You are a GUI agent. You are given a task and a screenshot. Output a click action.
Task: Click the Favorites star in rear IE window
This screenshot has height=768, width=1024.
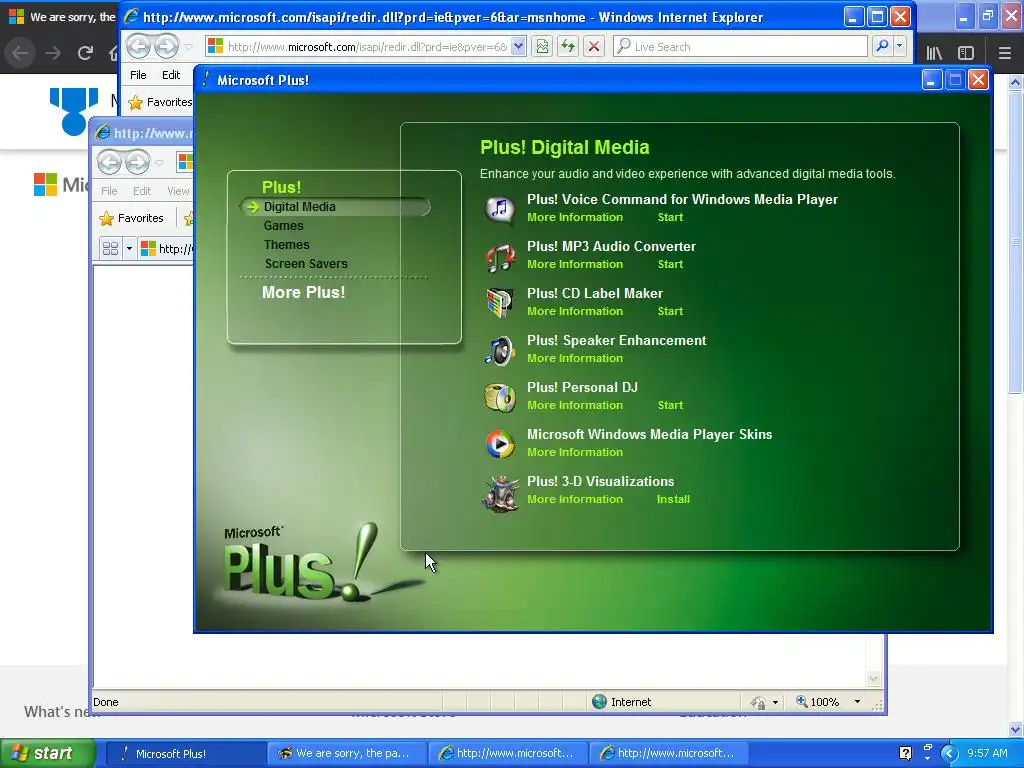tap(106, 218)
